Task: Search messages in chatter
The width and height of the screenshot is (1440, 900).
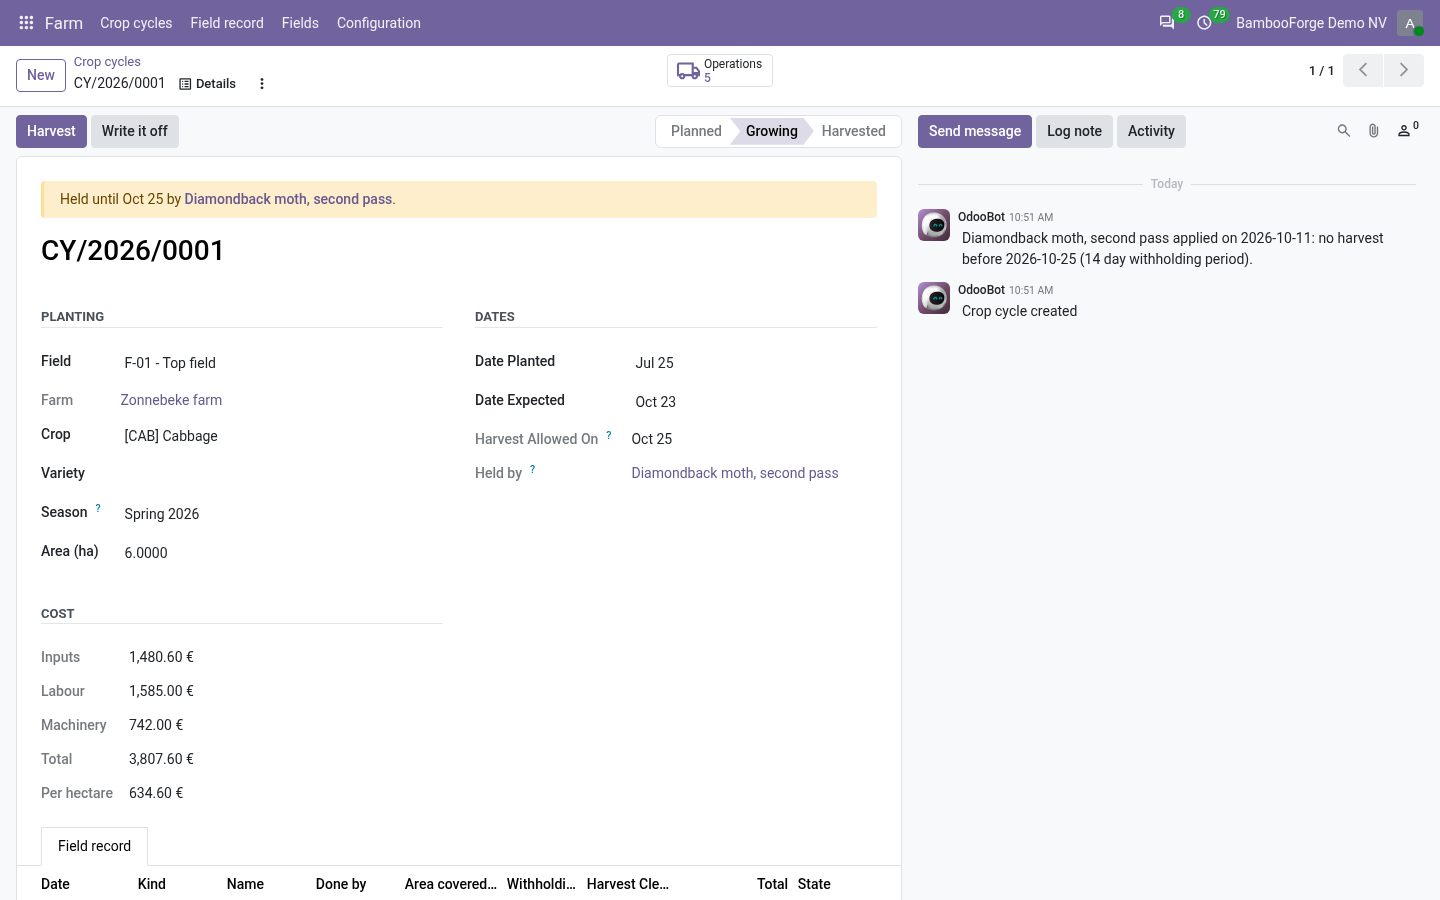Action: tap(1344, 131)
